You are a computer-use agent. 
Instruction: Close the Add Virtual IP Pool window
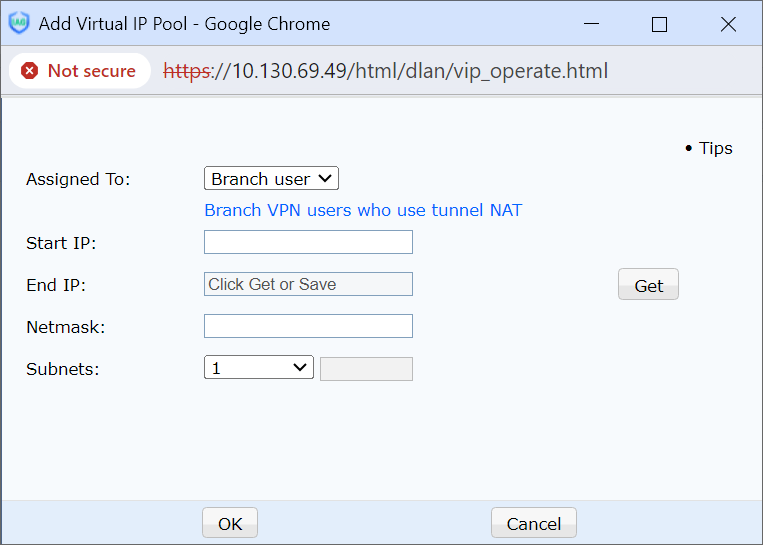(728, 24)
